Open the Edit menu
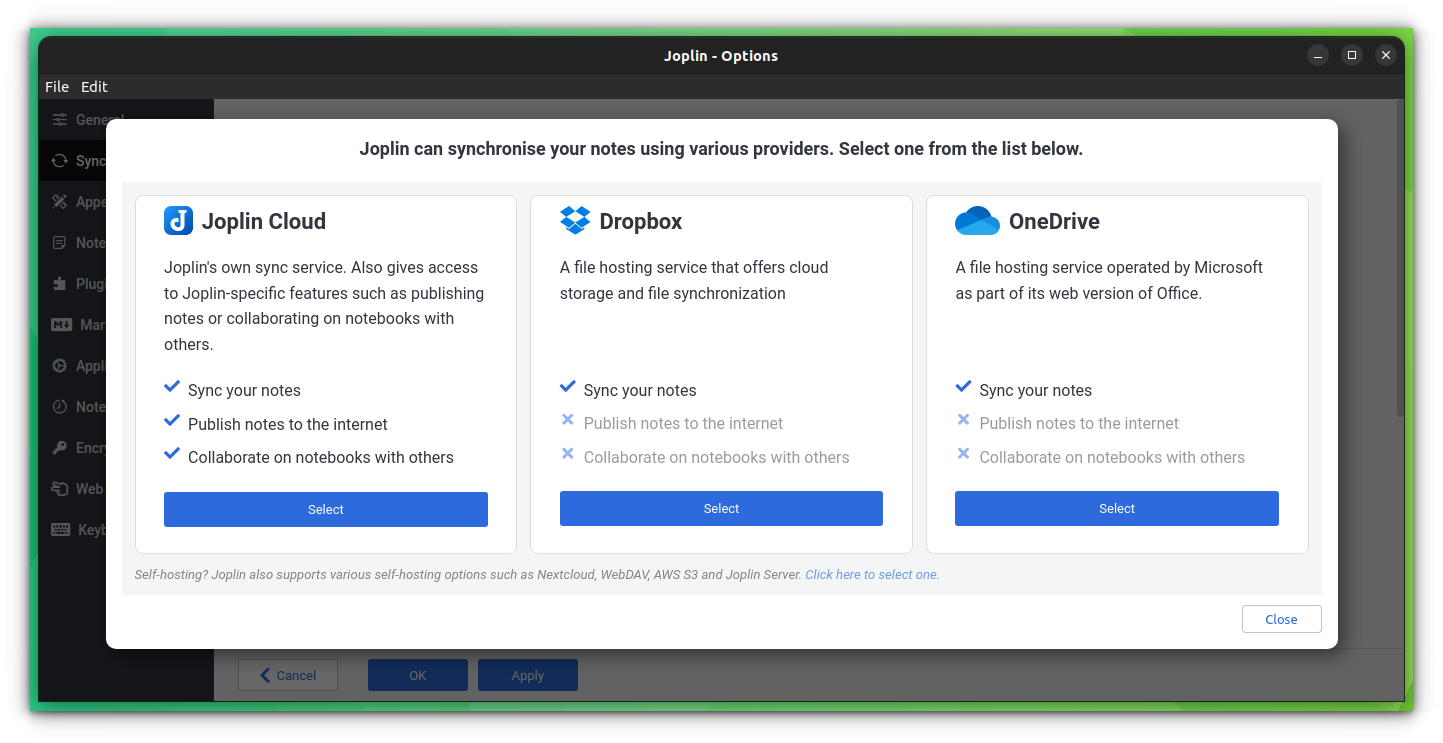Image resolution: width=1443 pixels, height=743 pixels. tap(95, 87)
